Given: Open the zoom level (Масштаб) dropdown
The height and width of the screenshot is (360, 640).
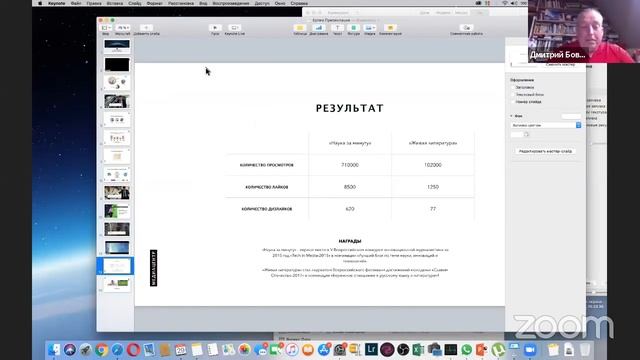Looking at the screenshot, I should tap(122, 28).
